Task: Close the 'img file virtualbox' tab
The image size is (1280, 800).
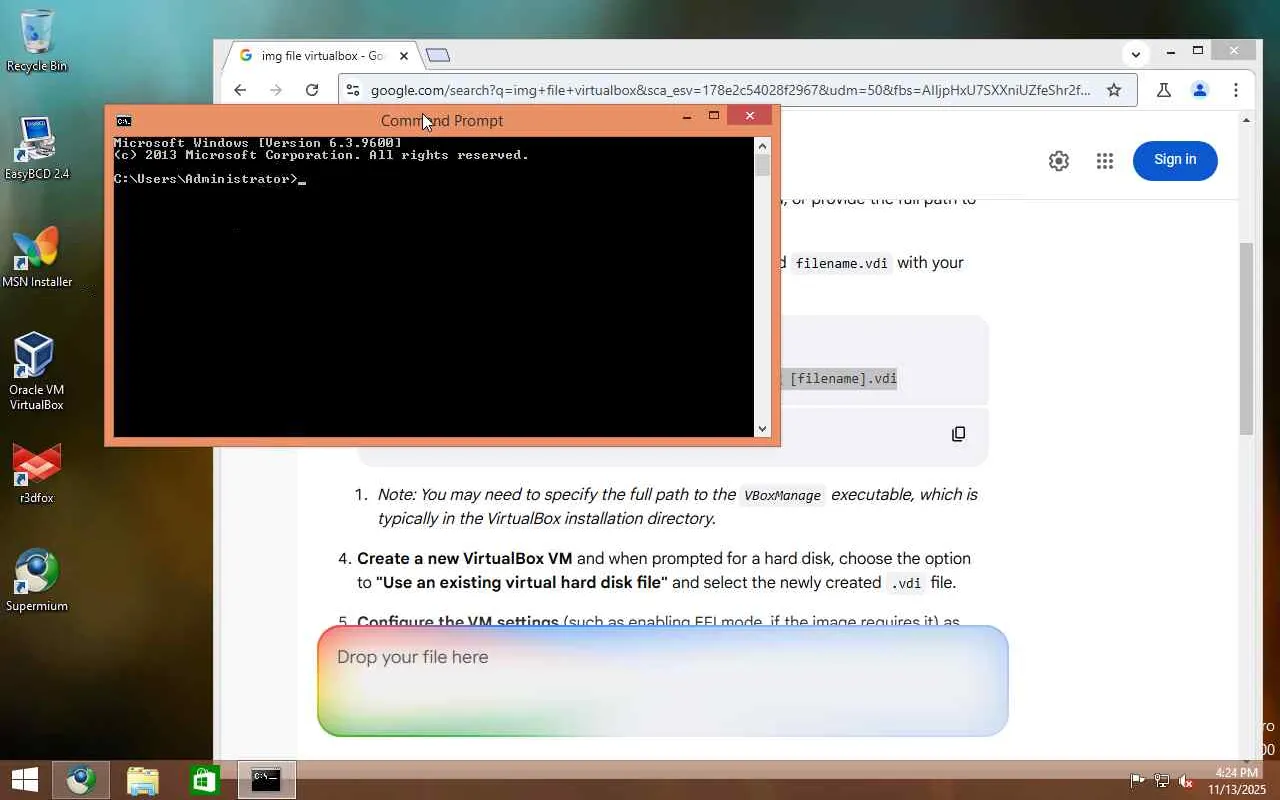Action: [404, 56]
